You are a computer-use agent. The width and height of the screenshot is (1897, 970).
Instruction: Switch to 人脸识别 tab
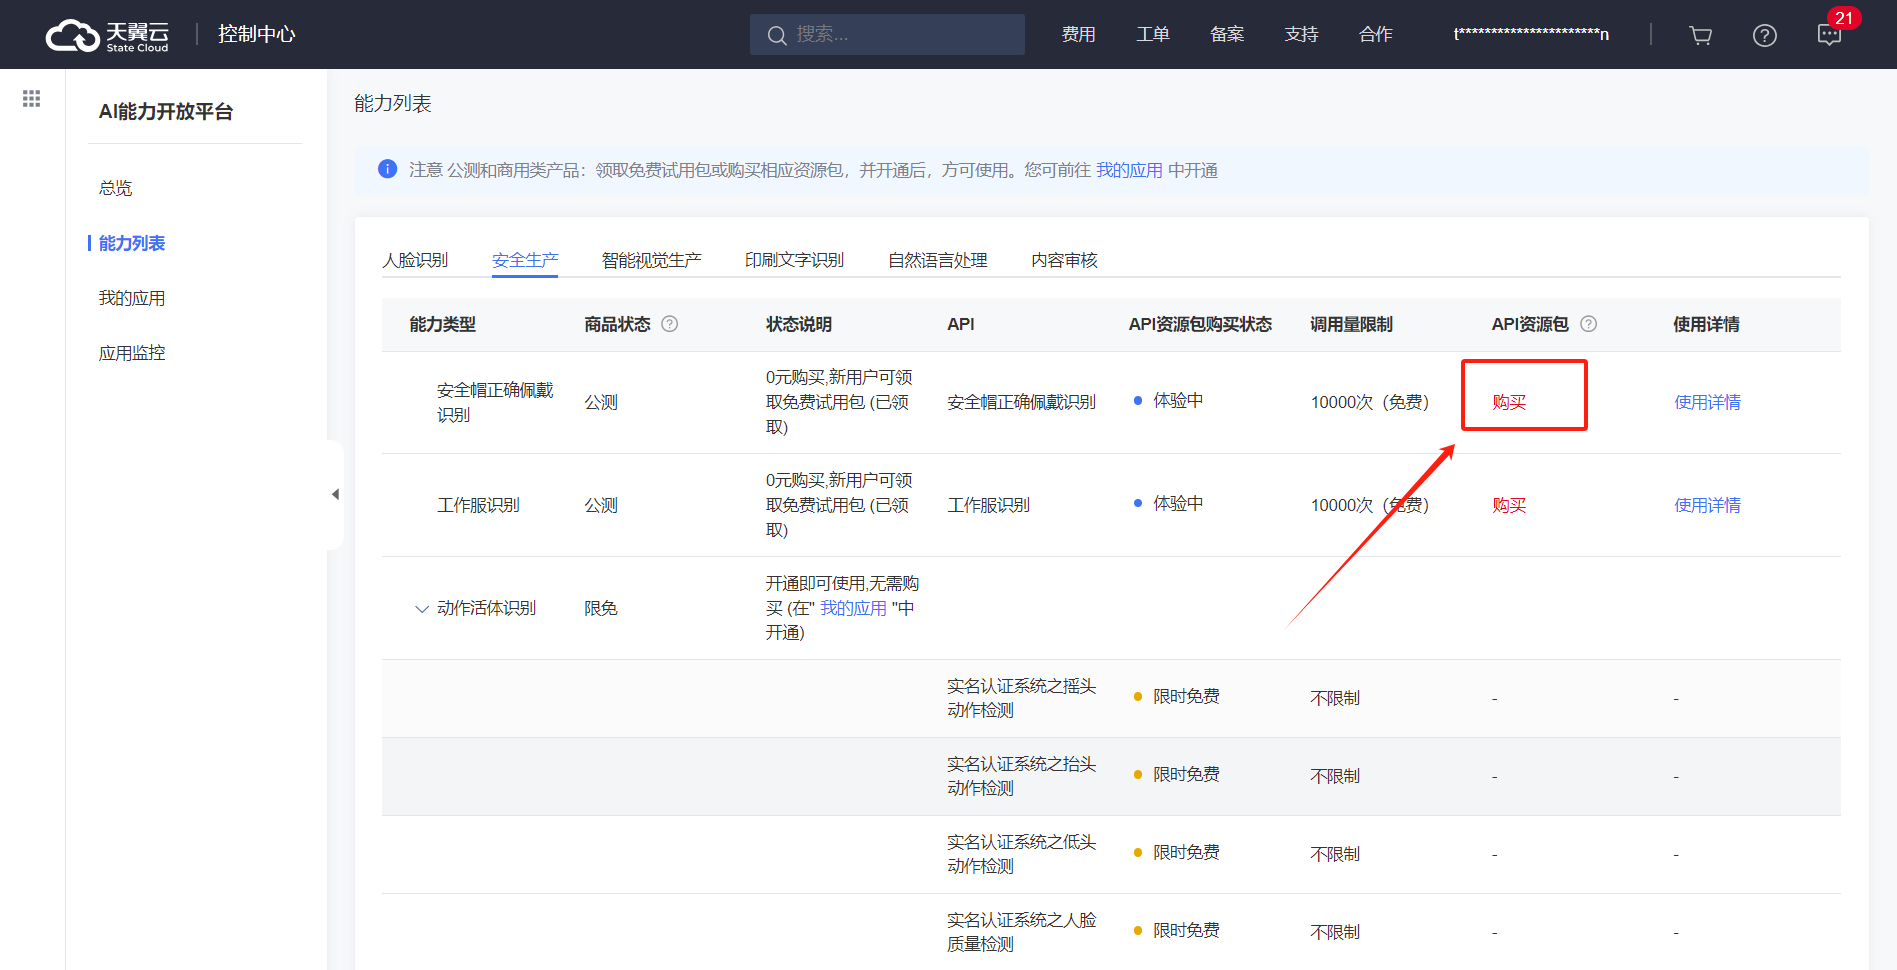tap(415, 260)
